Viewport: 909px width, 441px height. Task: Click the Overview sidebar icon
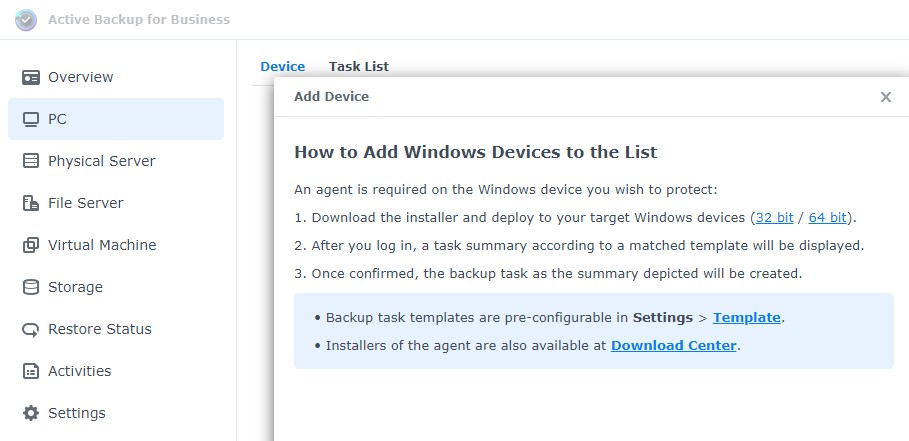[31, 77]
